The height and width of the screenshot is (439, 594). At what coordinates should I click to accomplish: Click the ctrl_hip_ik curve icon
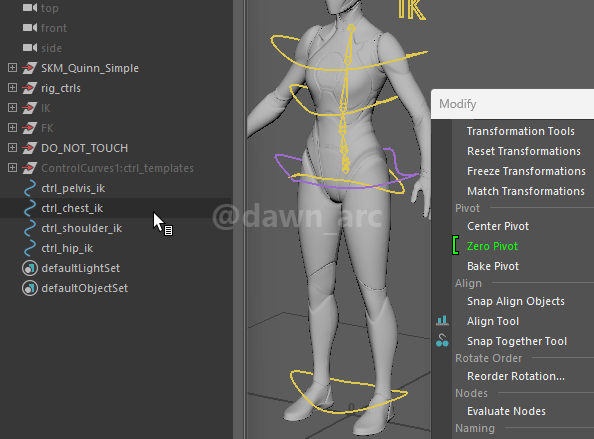click(x=30, y=248)
